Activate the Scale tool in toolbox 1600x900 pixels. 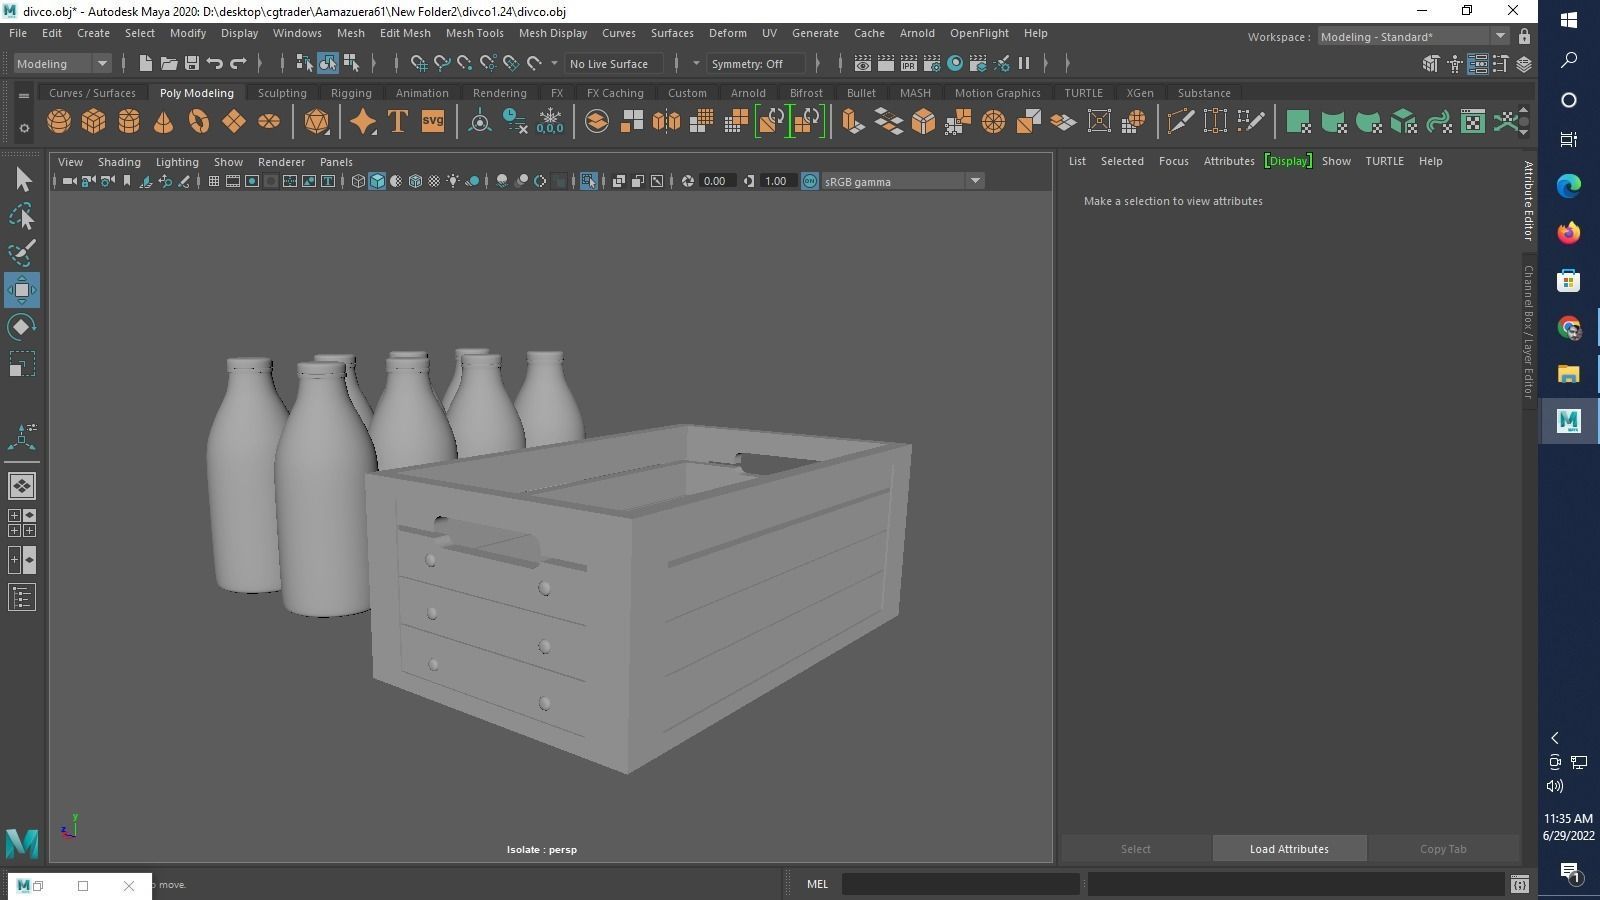(x=22, y=364)
